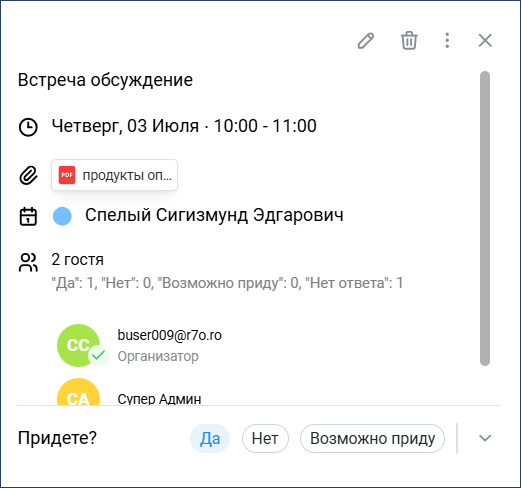Click the yellow CA avatar of Супер Админ
Image resolution: width=522 pixels, height=489 pixels.
79,392
